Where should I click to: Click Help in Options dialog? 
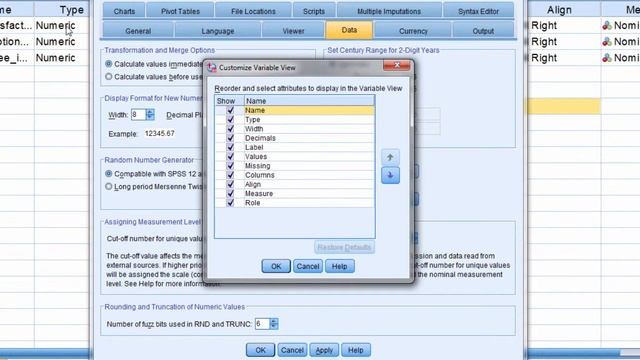tap(356, 350)
